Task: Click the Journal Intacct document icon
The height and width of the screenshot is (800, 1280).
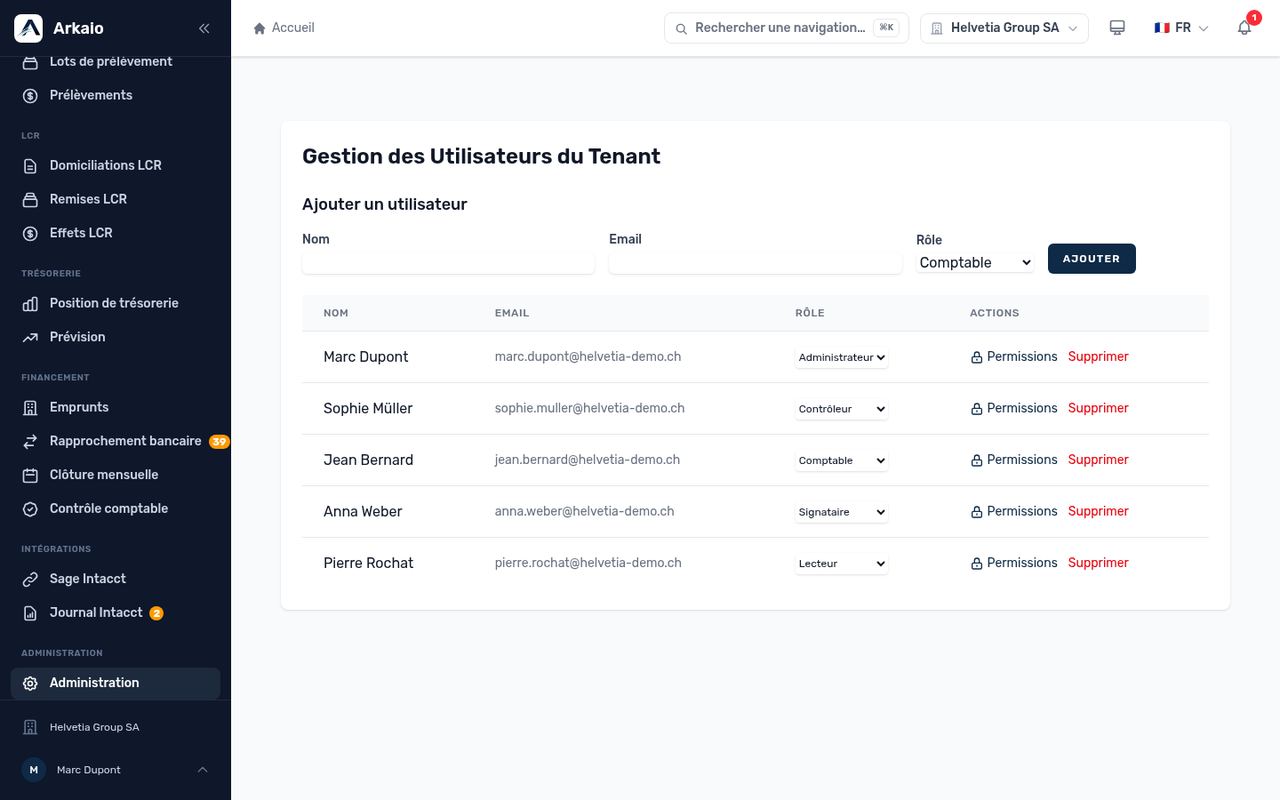Action: point(30,613)
